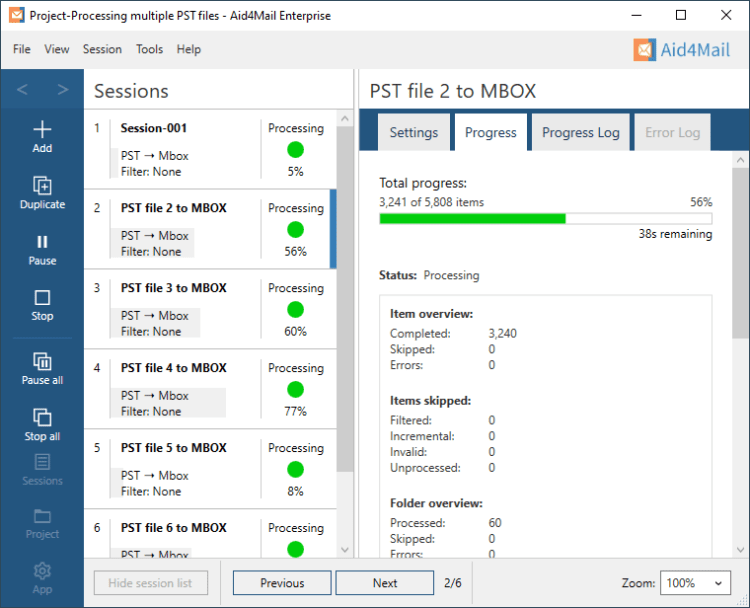Click PST file 2 green status dot
The height and width of the screenshot is (608, 750).
[x=296, y=230]
